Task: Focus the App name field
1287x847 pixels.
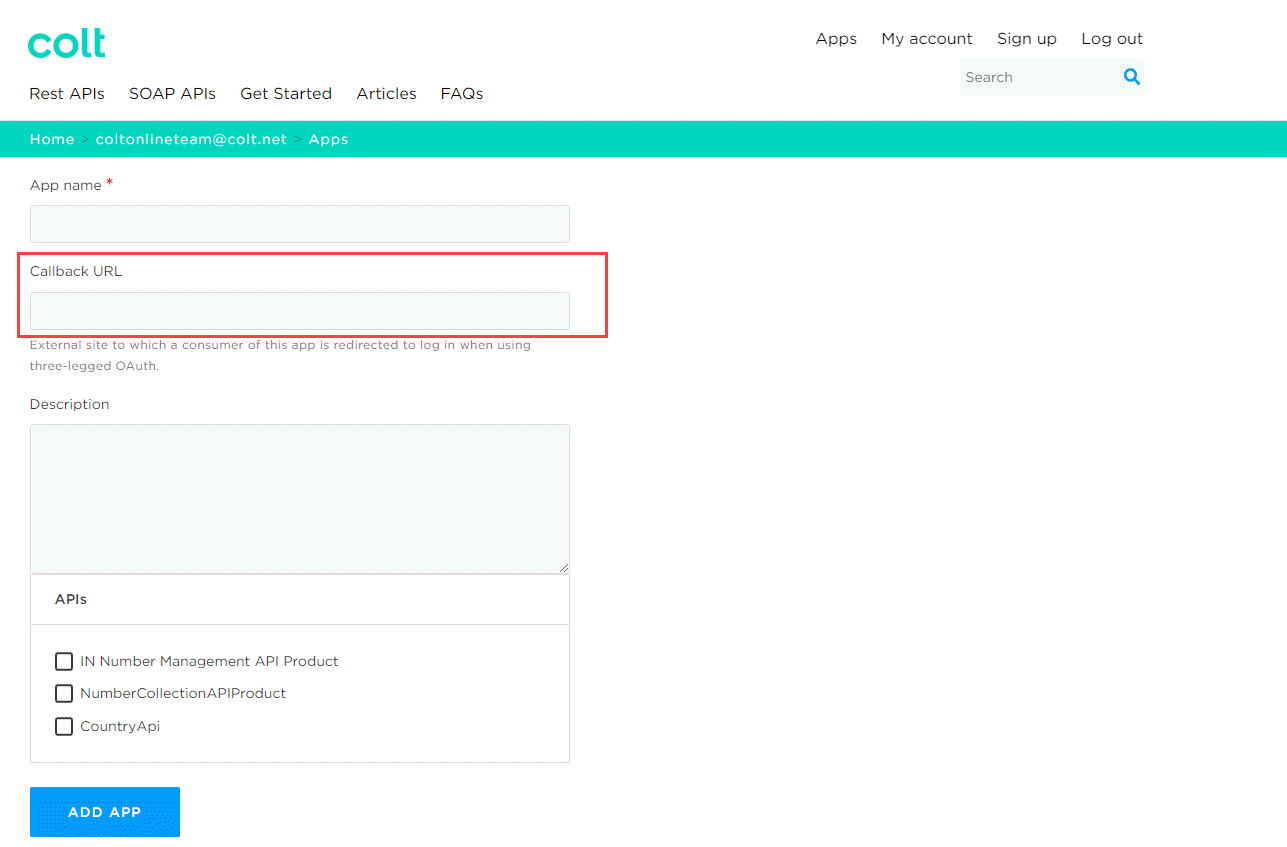Action: click(300, 224)
